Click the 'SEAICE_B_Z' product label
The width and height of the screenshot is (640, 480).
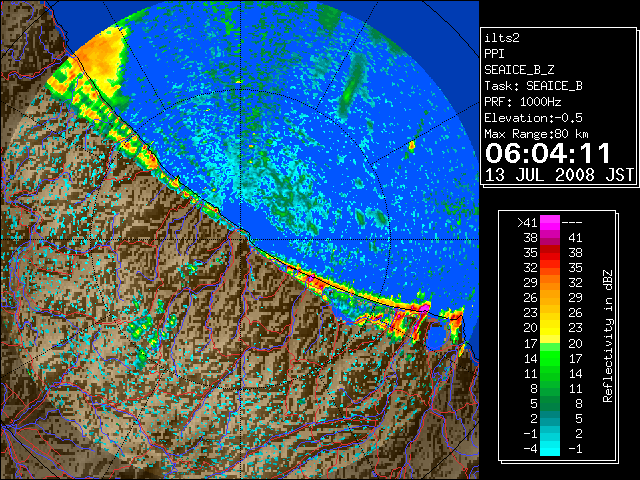519,70
